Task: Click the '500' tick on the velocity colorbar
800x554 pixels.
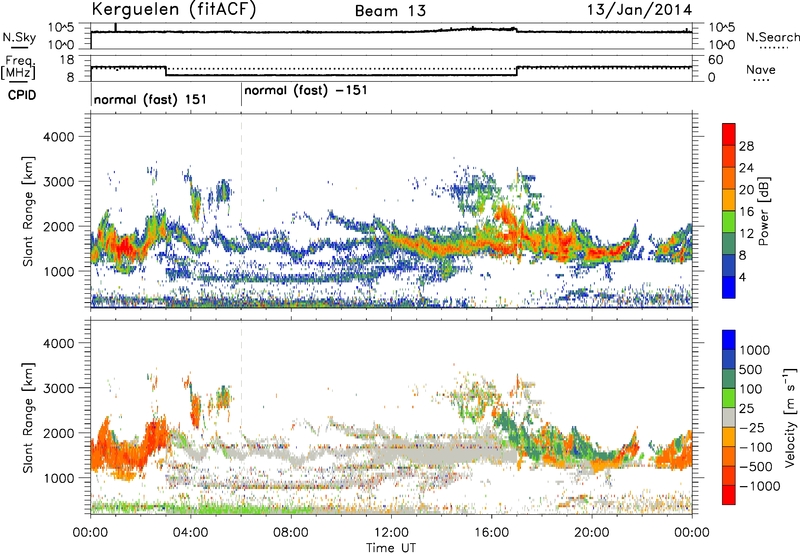Action: point(751,369)
